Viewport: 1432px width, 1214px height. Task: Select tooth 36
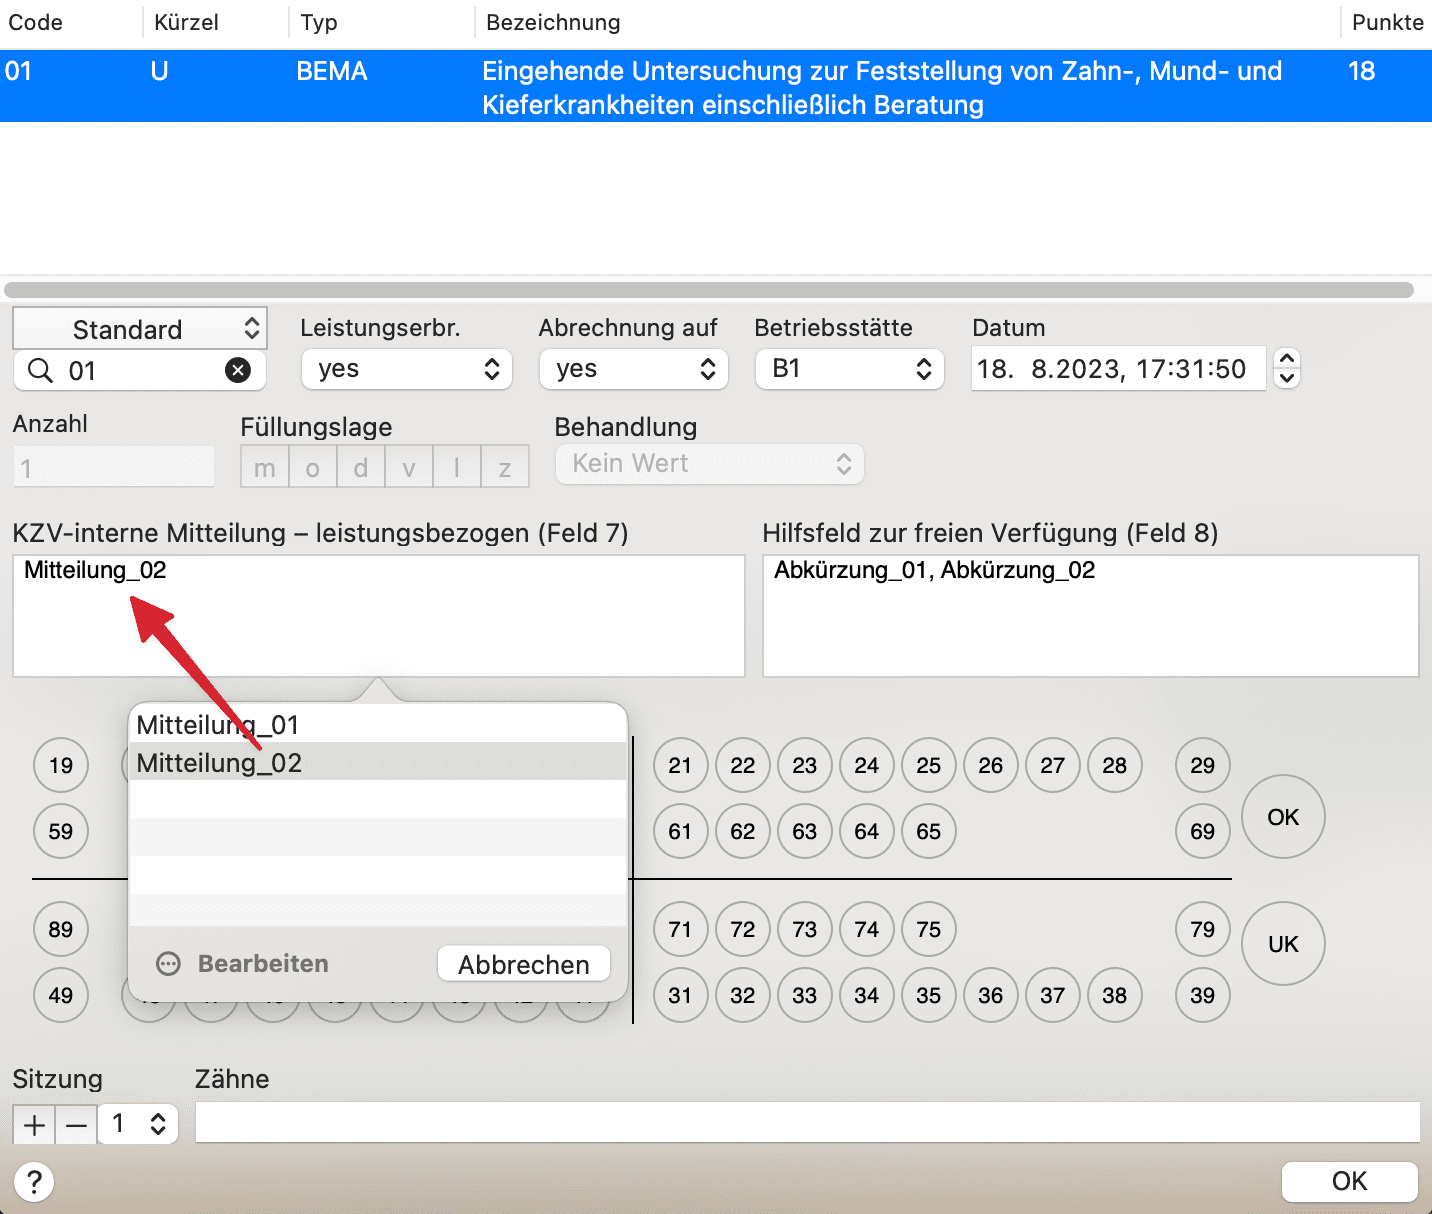pos(991,996)
